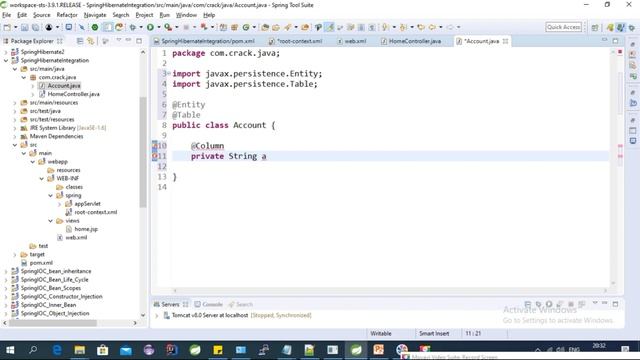Click the Save All toolbar icon
Viewport: 640px width, 360px height.
click(36, 27)
